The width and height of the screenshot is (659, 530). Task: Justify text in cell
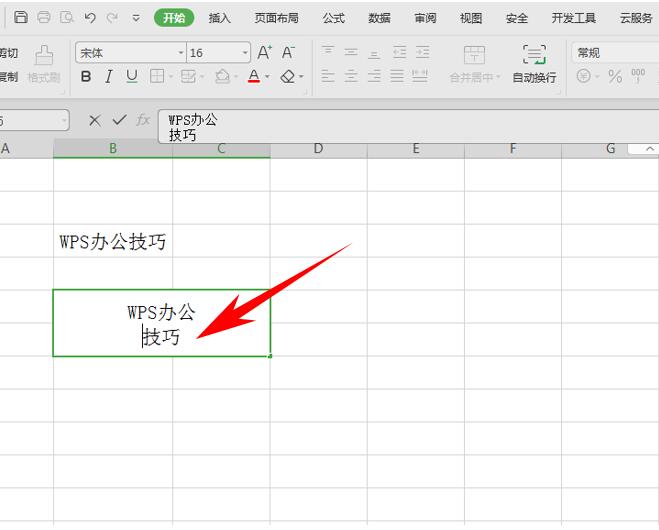pos(397,76)
